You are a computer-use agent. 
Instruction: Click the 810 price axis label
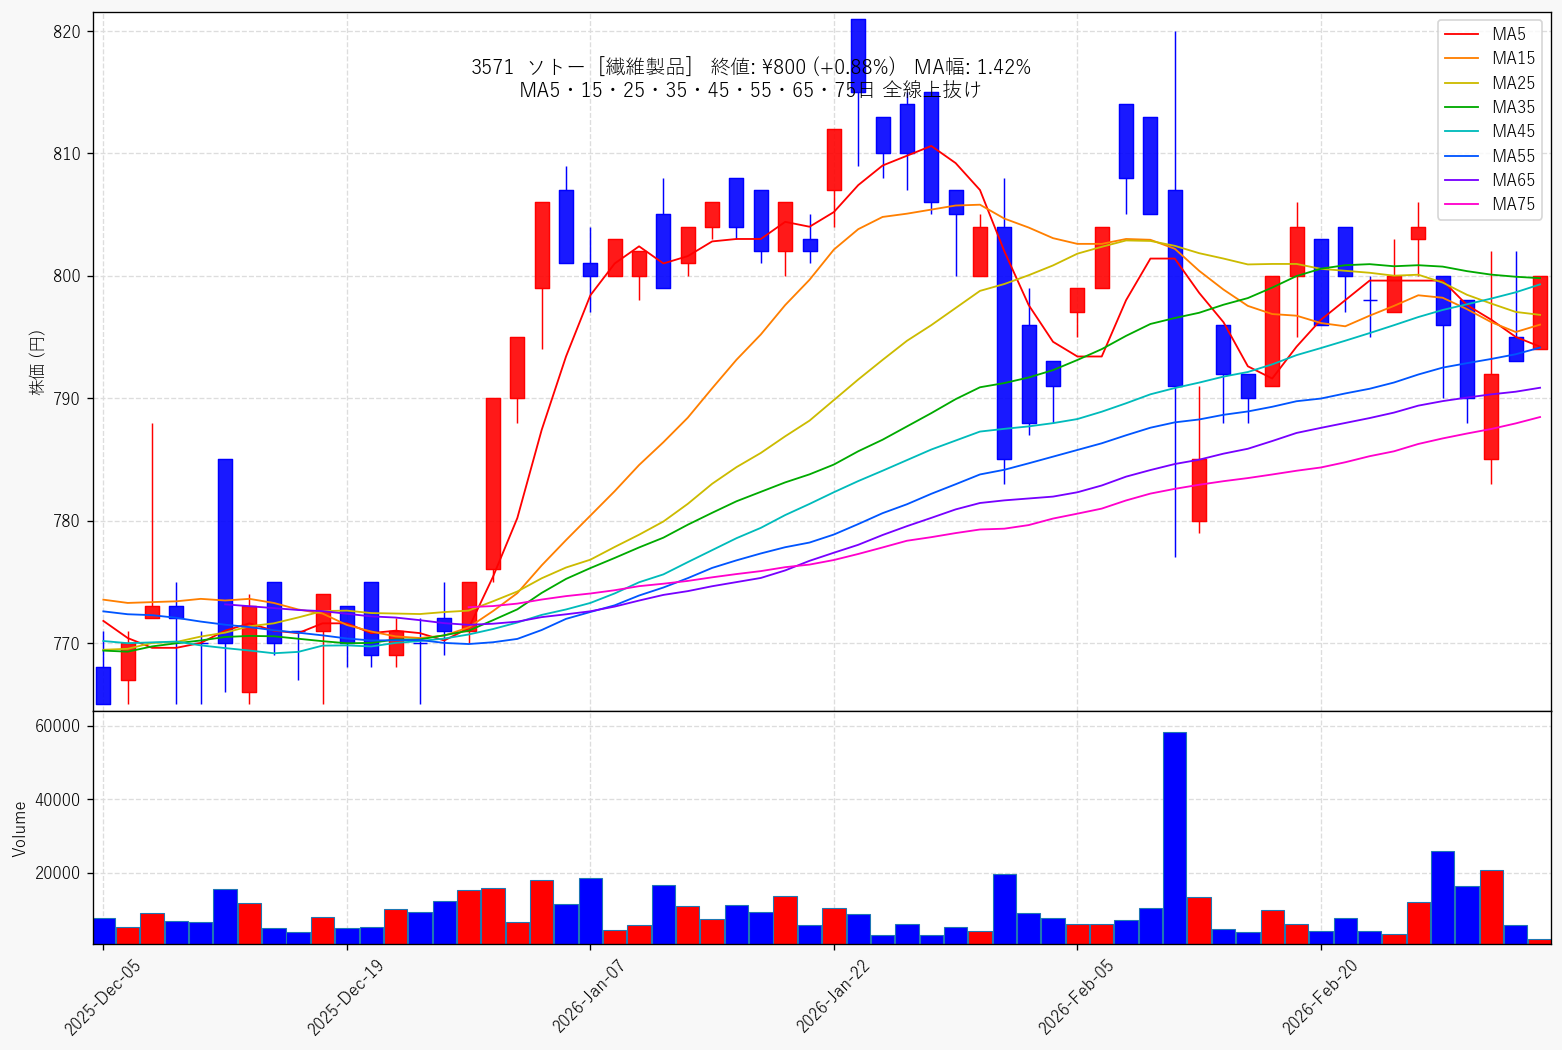(x=66, y=154)
